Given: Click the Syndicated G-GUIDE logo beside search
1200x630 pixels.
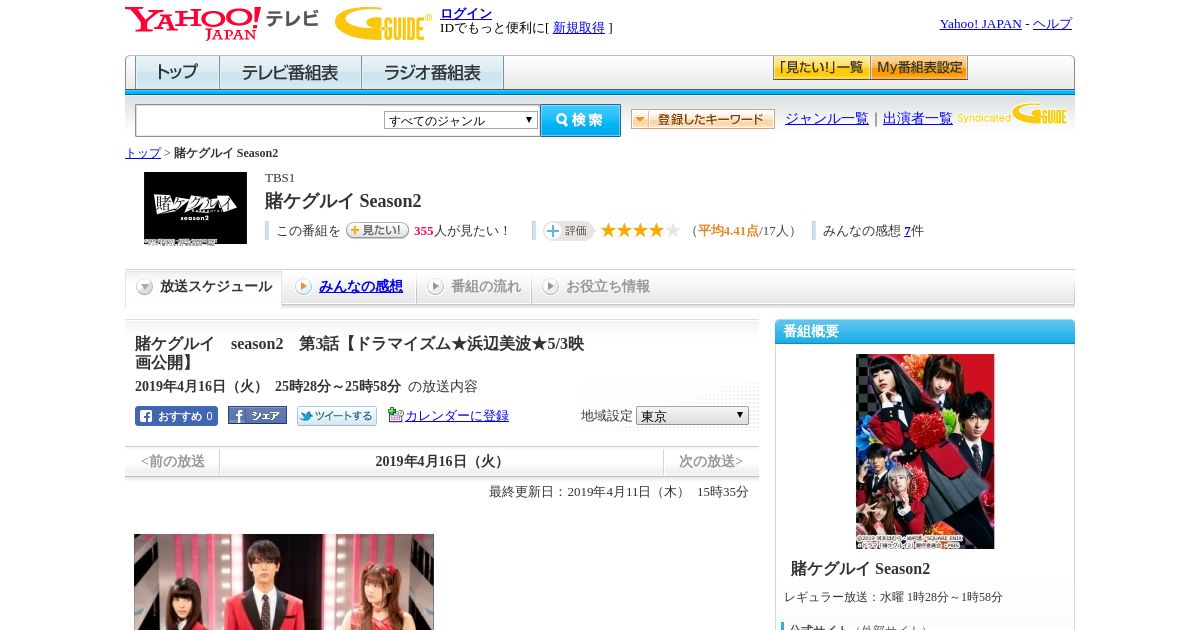Looking at the screenshot, I should pyautogui.click(x=1012, y=115).
